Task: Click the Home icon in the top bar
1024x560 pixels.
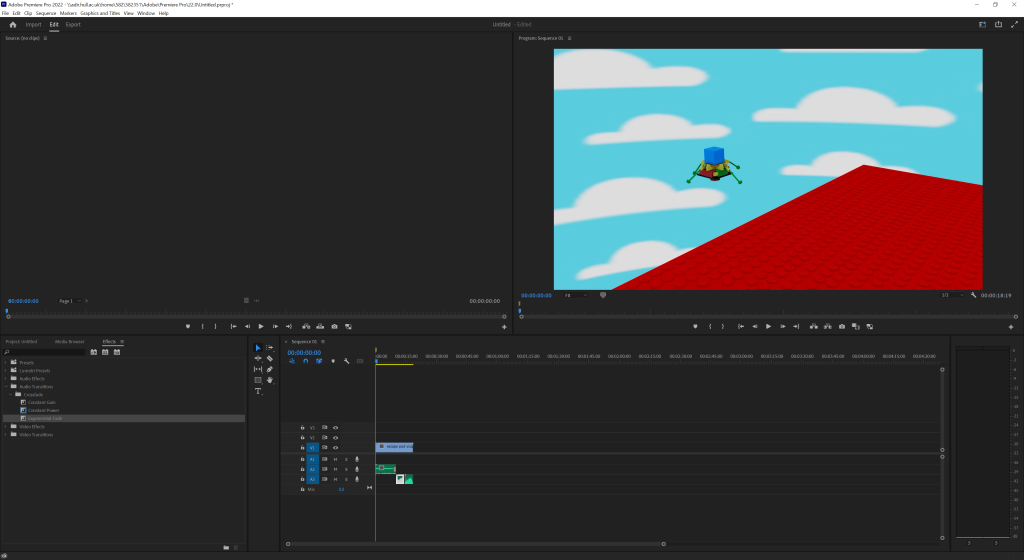Action: (x=13, y=24)
